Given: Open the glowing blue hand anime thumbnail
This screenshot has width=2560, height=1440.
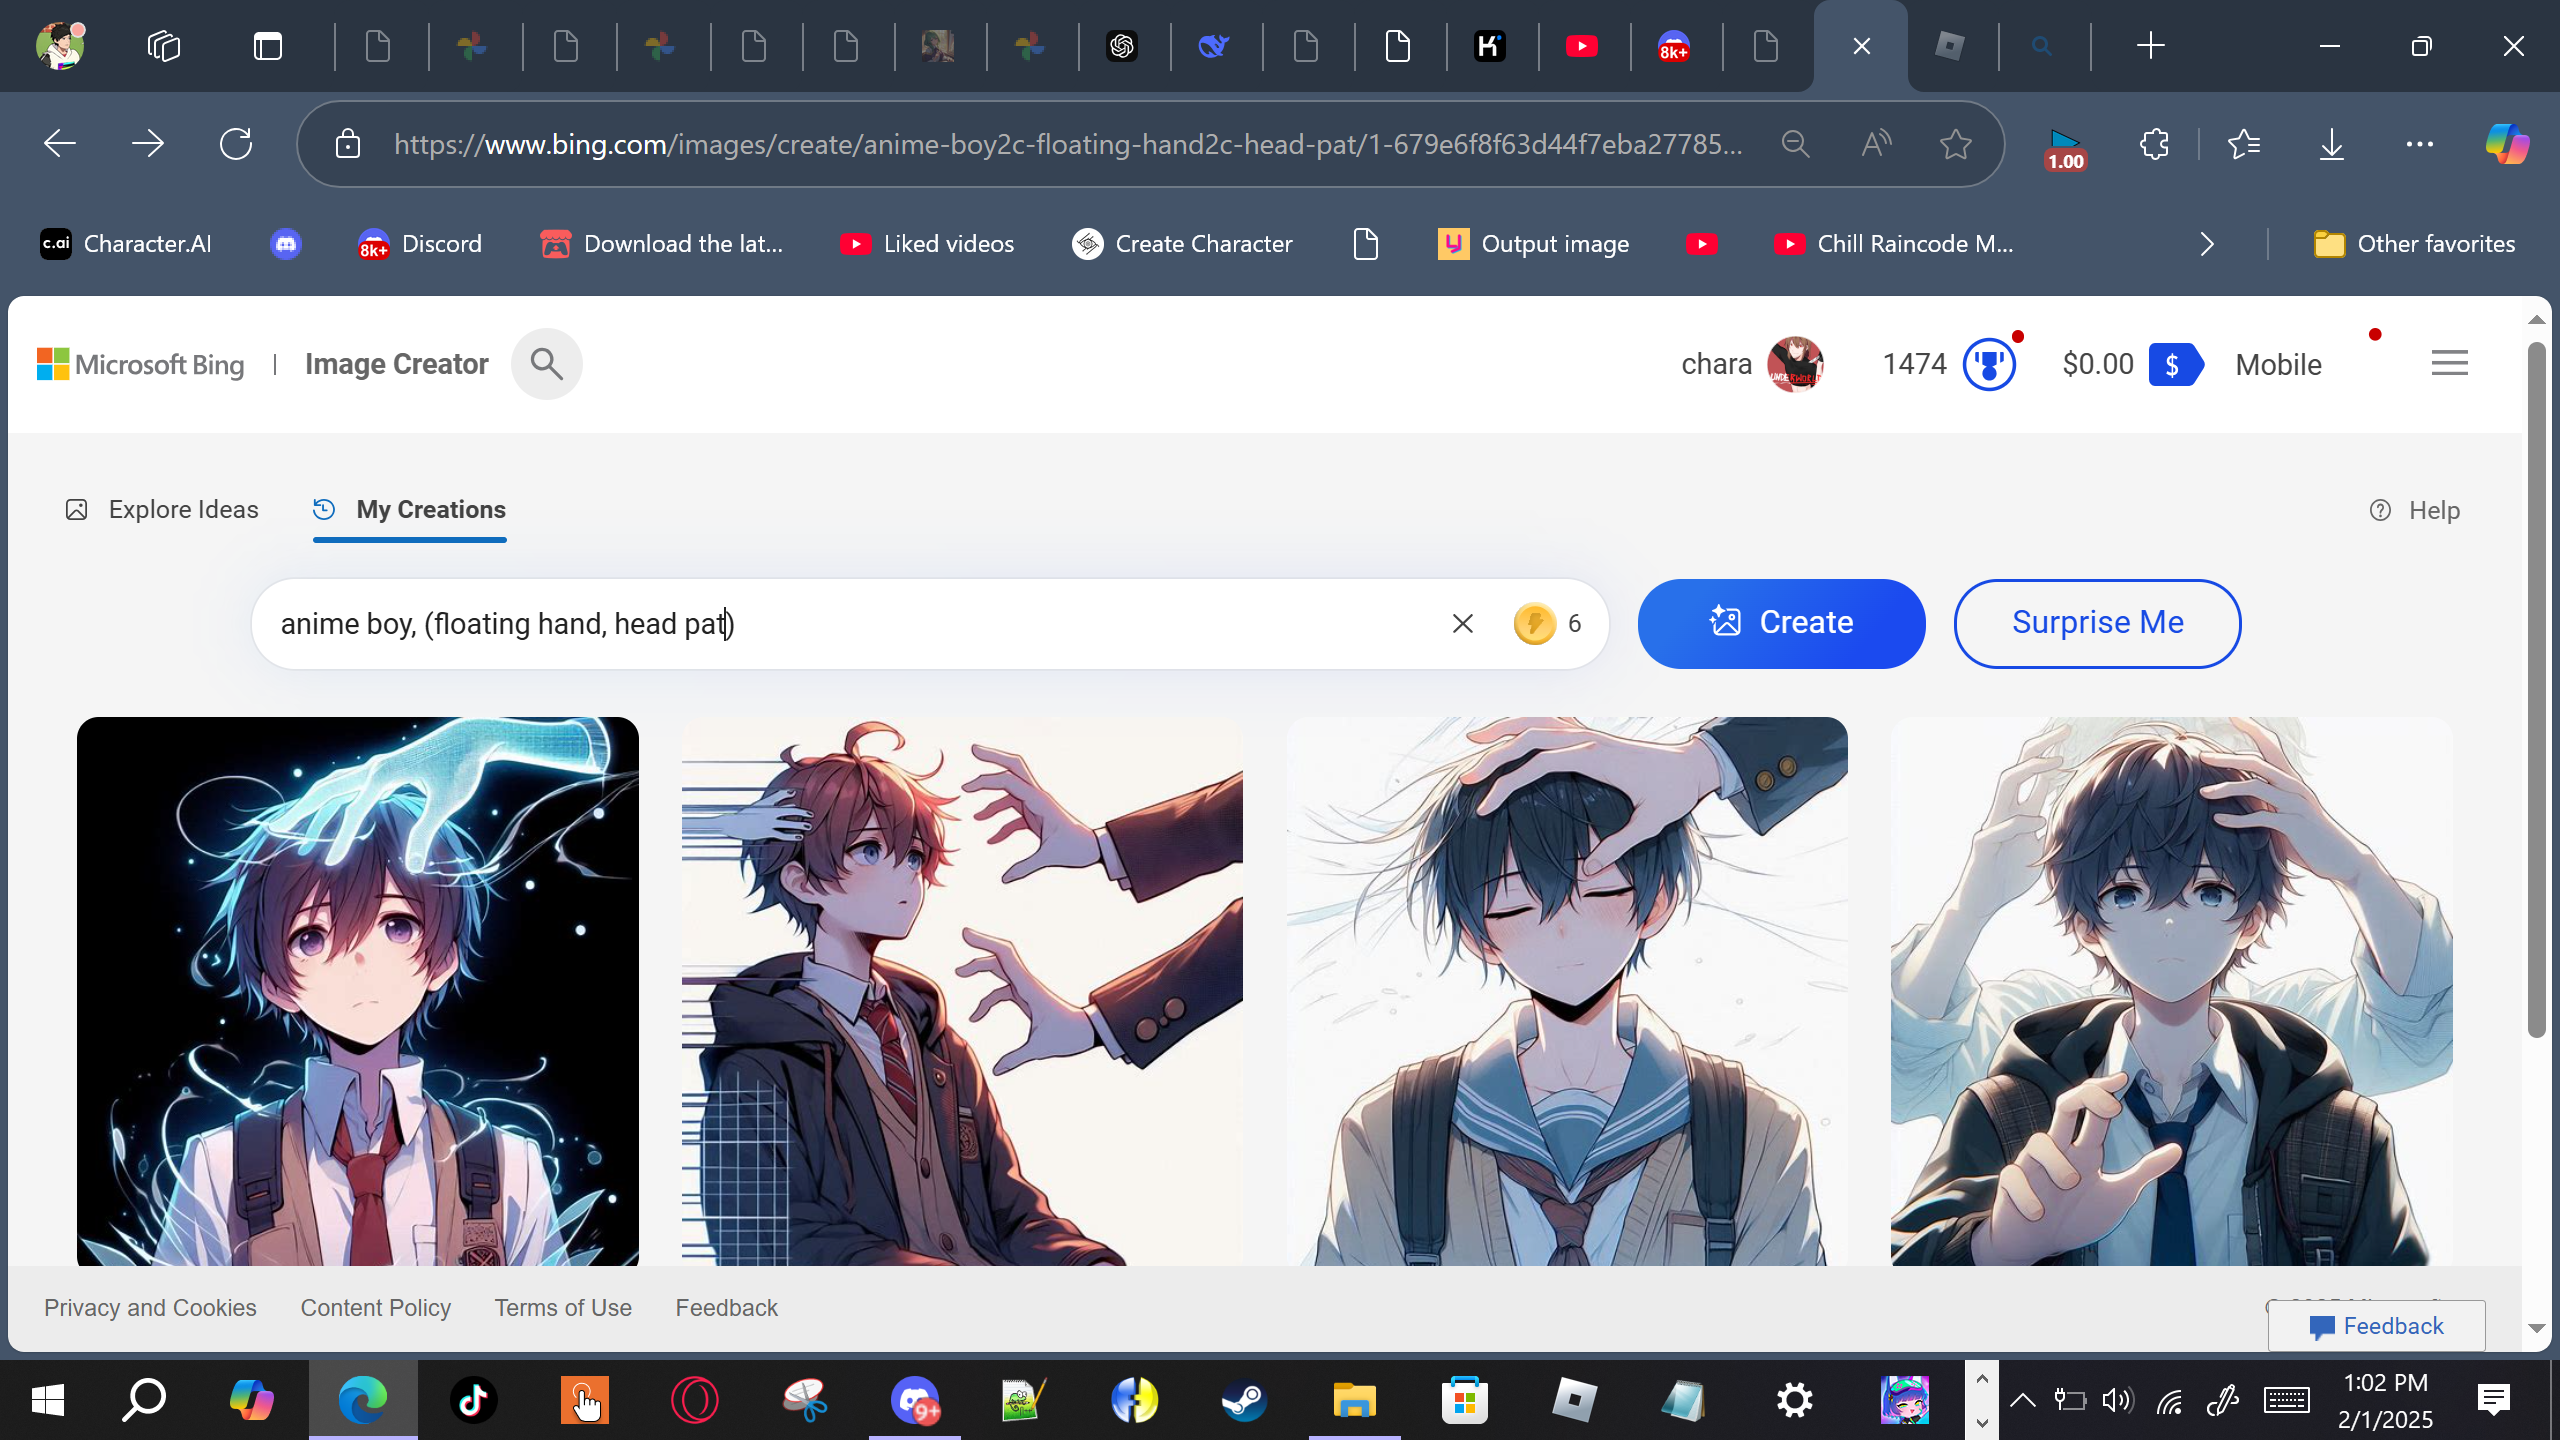Looking at the screenshot, I should [x=358, y=990].
